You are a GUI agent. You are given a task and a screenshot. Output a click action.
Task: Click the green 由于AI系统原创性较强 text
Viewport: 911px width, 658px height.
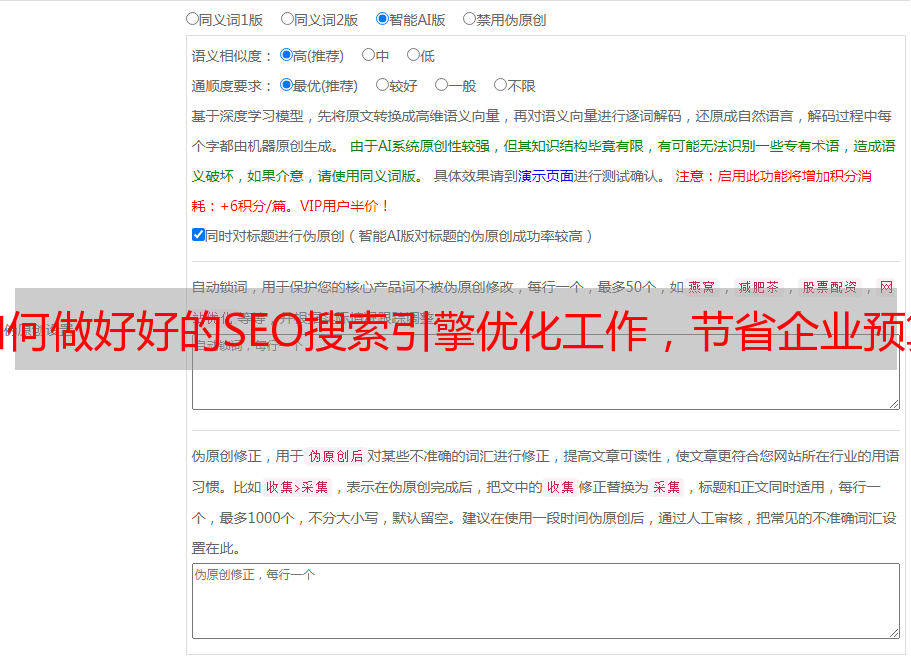(420, 146)
